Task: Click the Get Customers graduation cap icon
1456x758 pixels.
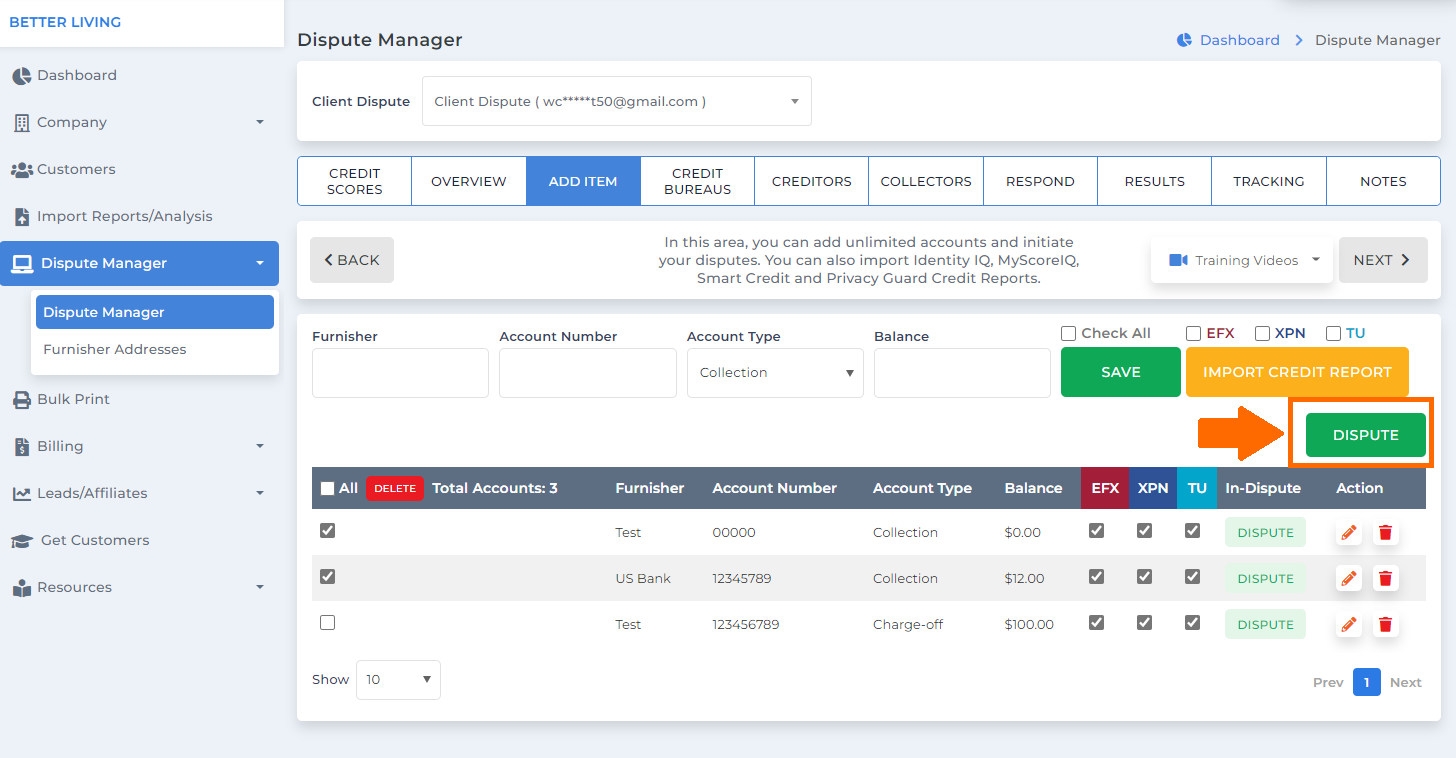Action: (x=22, y=541)
